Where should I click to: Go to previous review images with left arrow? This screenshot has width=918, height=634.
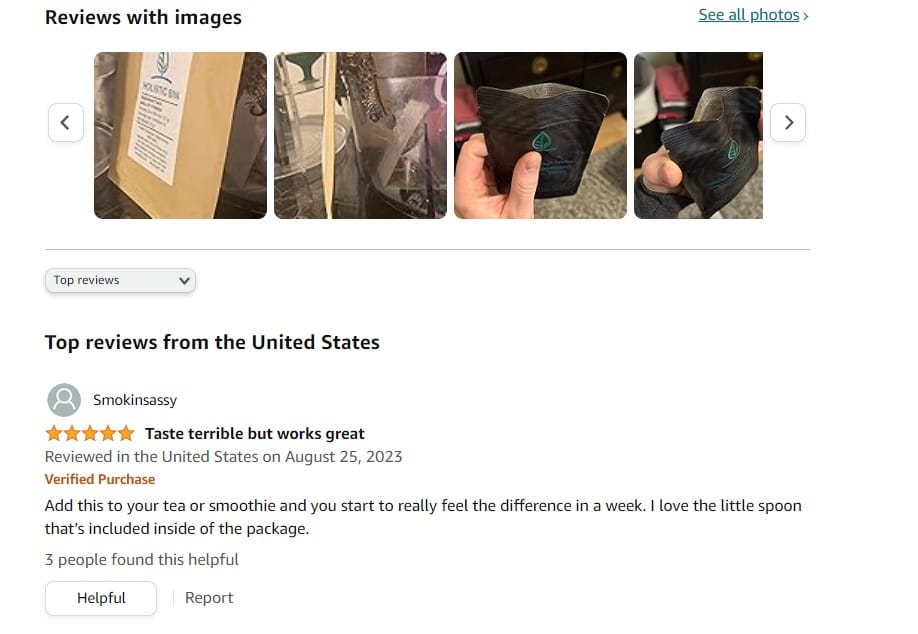click(x=66, y=122)
